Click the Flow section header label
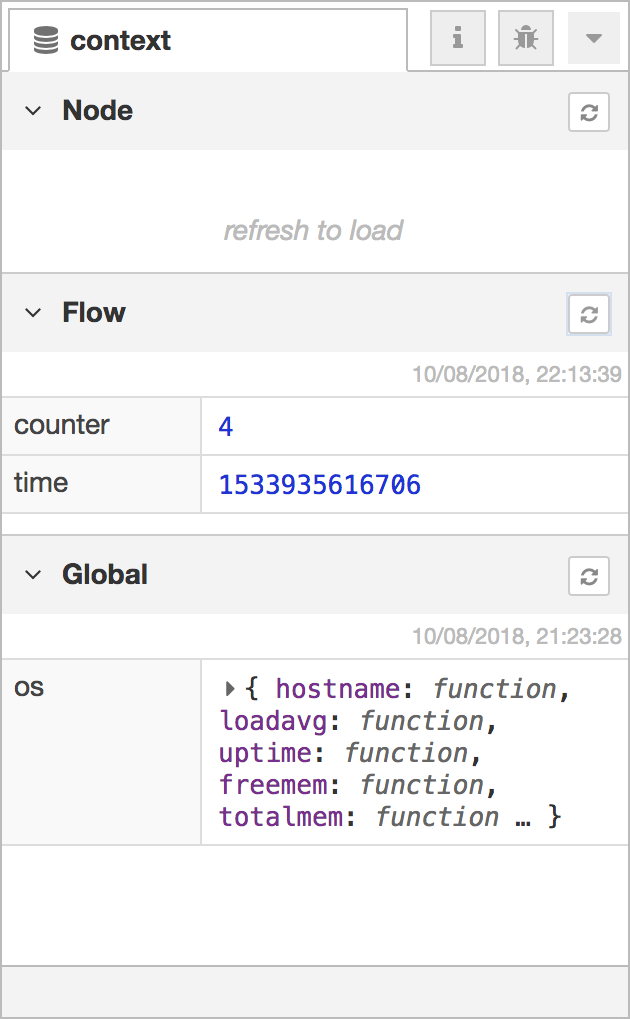The image size is (630, 1019). pyautogui.click(x=94, y=313)
